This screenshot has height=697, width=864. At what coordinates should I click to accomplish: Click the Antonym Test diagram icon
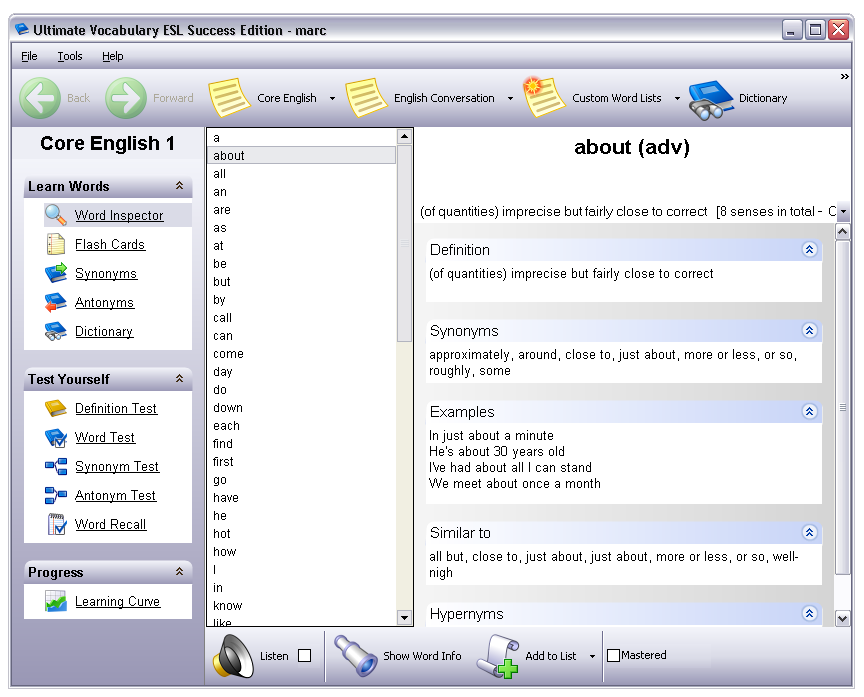[x=56, y=495]
